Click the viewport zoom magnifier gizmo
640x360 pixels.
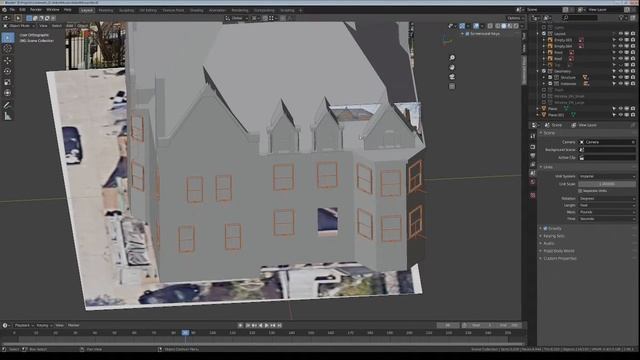452,58
